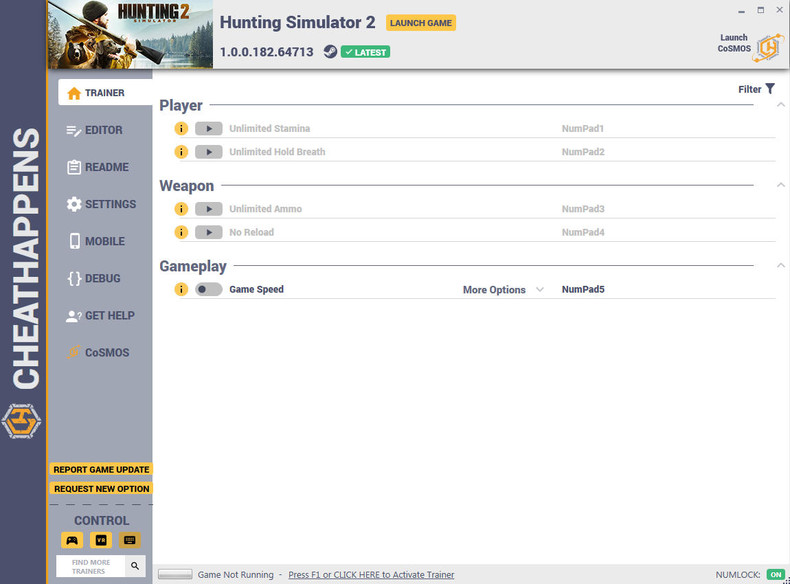
Task: Click the NumPad3 hotkey for Unlimited Ammo
Action: [x=583, y=209]
